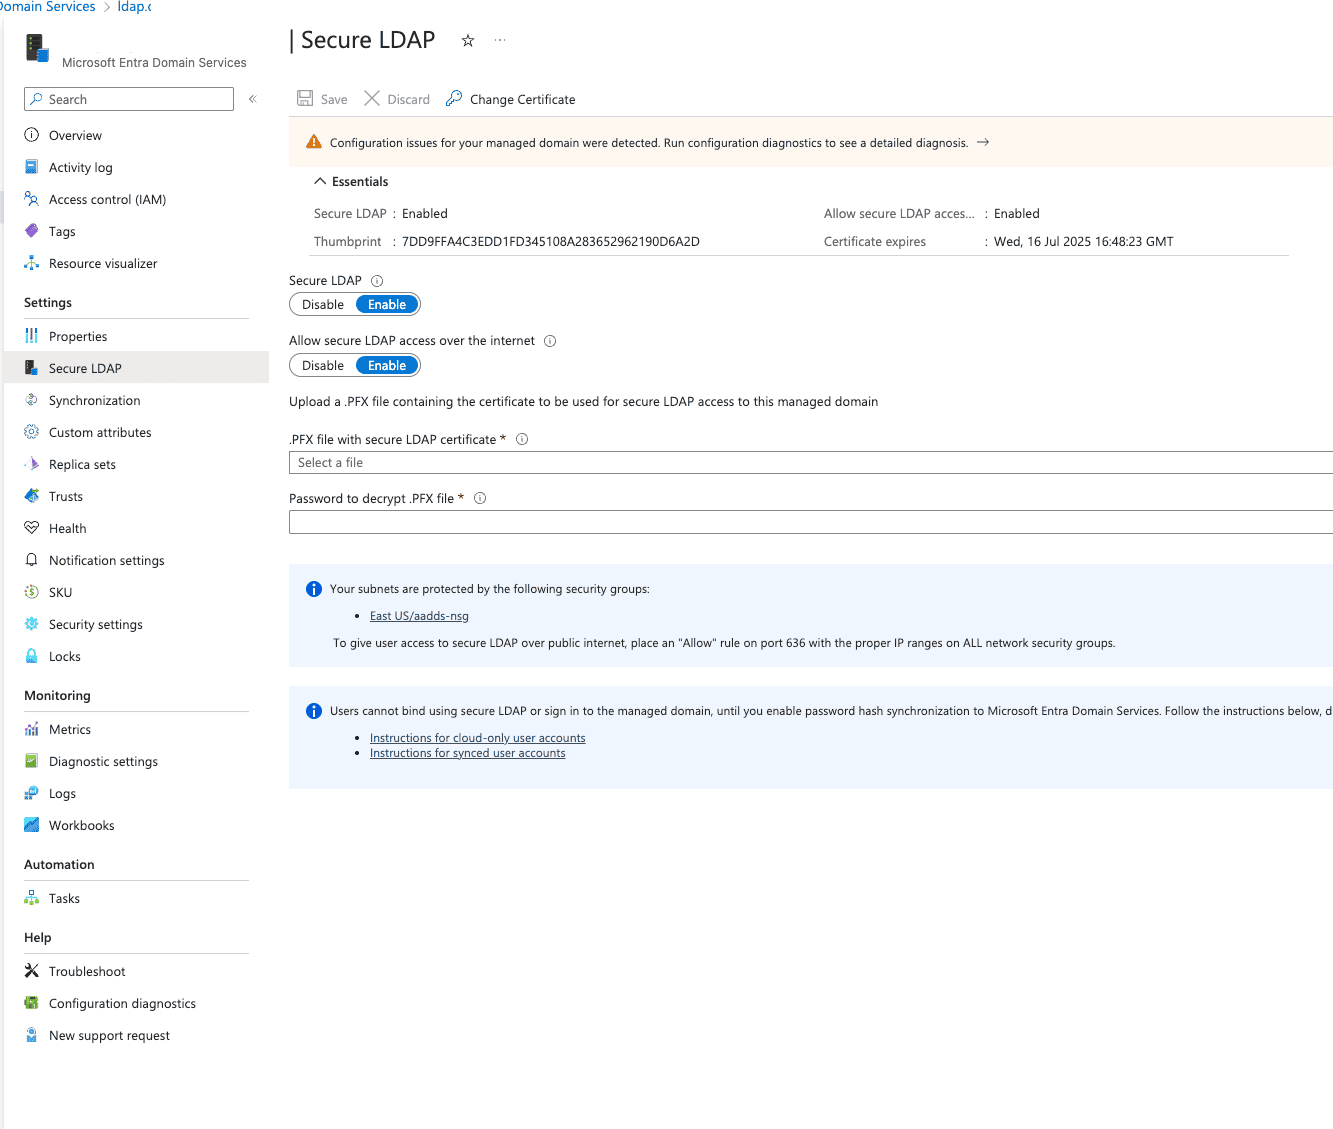Screen dimensions: 1333x1129
Task: Click the Save disk icon in toolbar
Action: [x=305, y=98]
